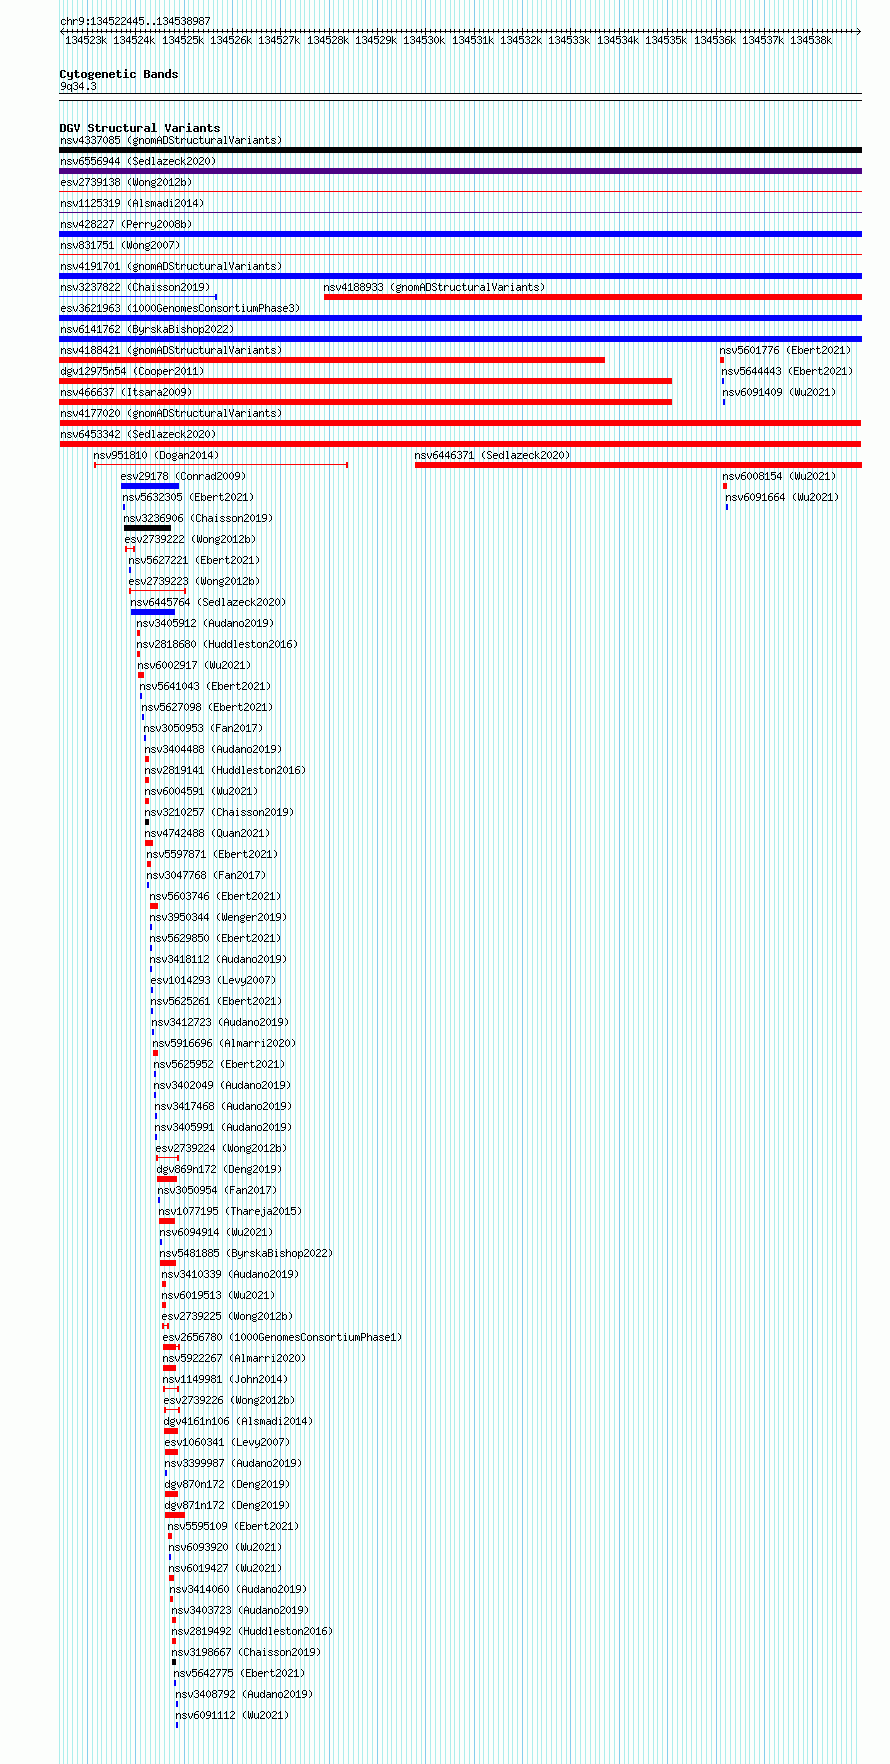
Task: Select nsv5601776 (Ebert2021) label
Action: [x=786, y=351]
